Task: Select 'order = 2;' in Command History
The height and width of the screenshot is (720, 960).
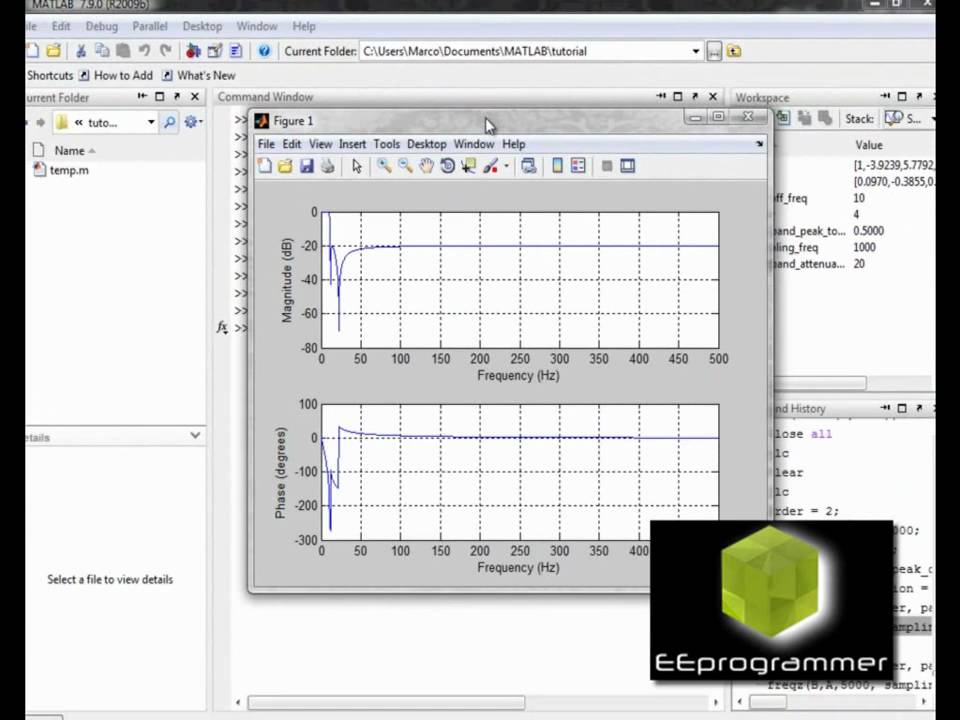Action: click(x=806, y=511)
